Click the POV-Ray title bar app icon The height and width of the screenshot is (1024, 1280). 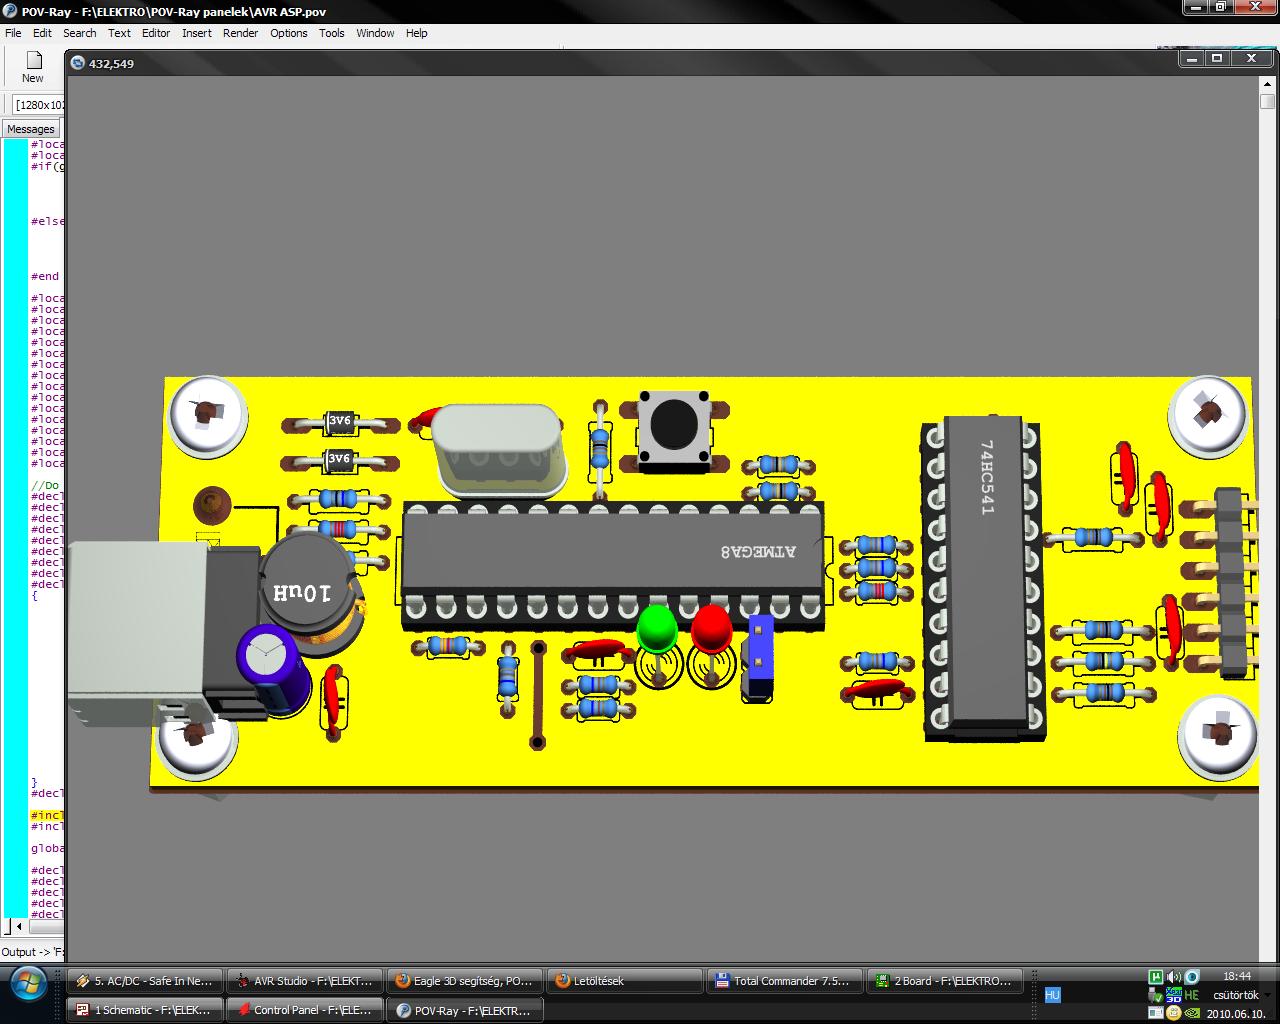[x=10, y=11]
